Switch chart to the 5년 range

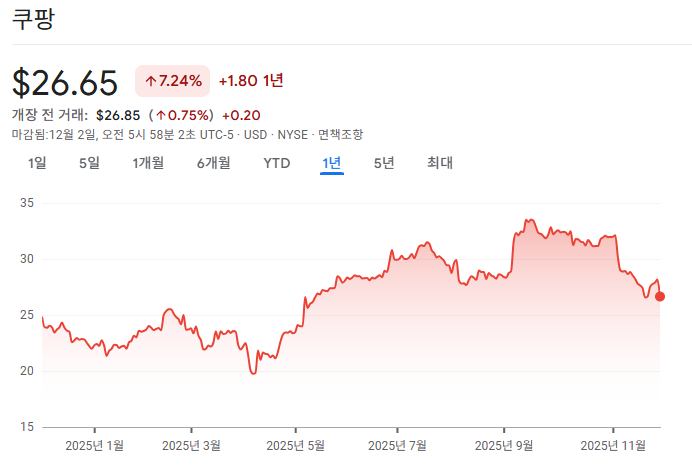tap(384, 163)
